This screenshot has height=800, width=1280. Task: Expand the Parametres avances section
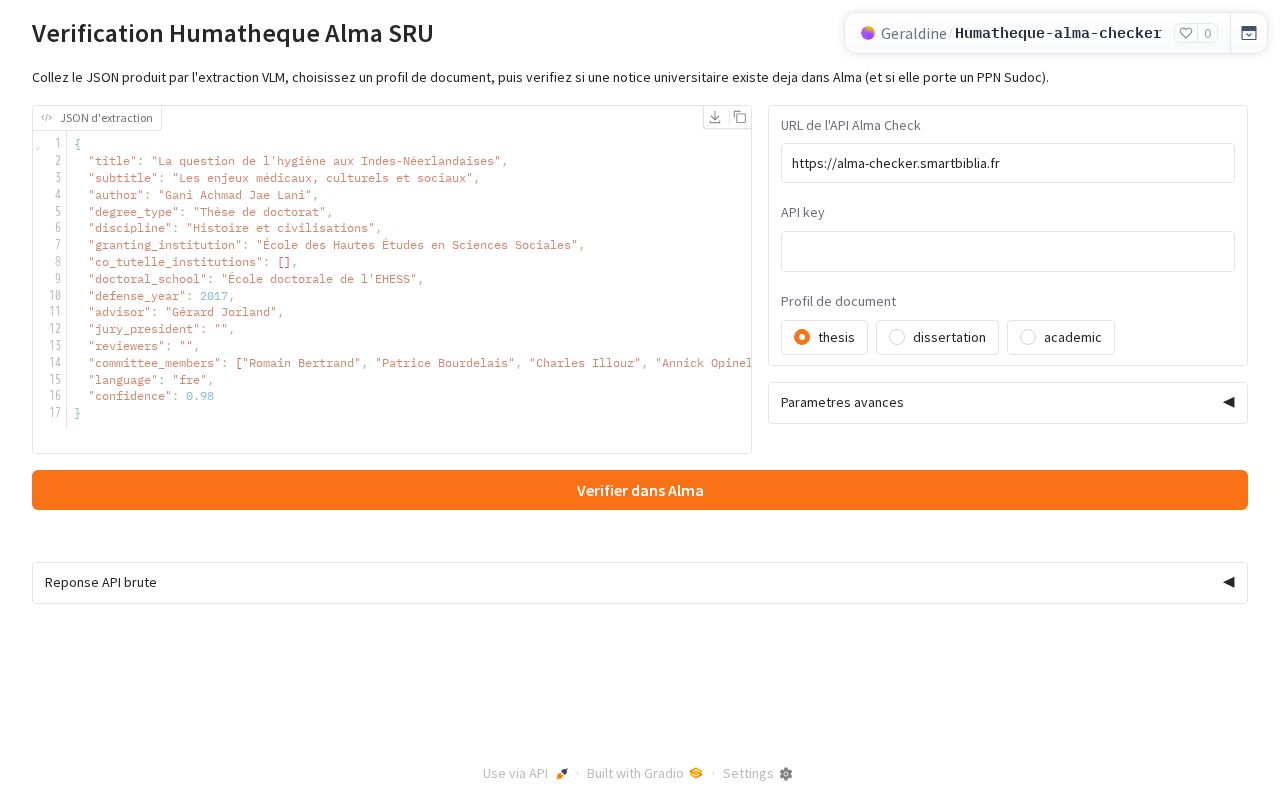pyautogui.click(x=1008, y=403)
